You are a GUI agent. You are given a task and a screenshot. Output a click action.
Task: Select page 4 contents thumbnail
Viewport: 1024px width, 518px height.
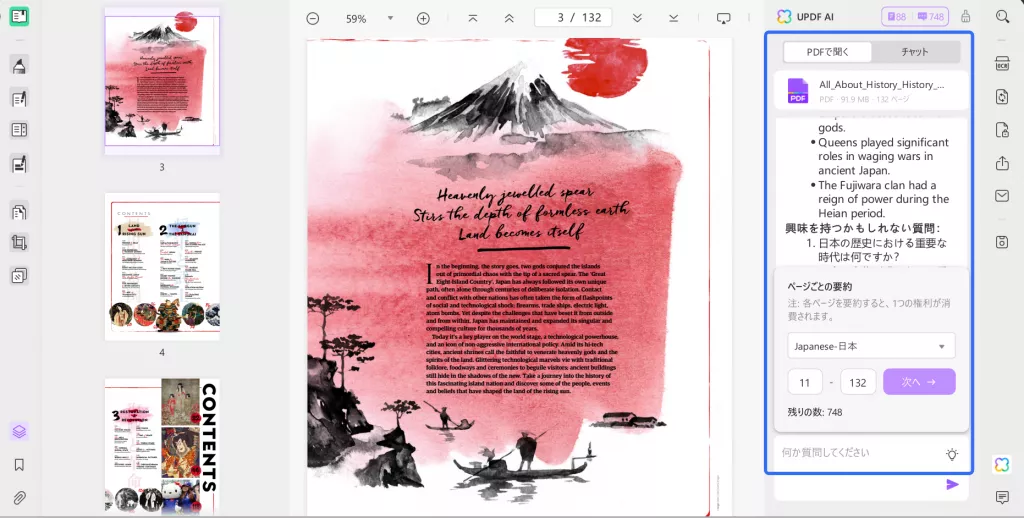(x=162, y=267)
